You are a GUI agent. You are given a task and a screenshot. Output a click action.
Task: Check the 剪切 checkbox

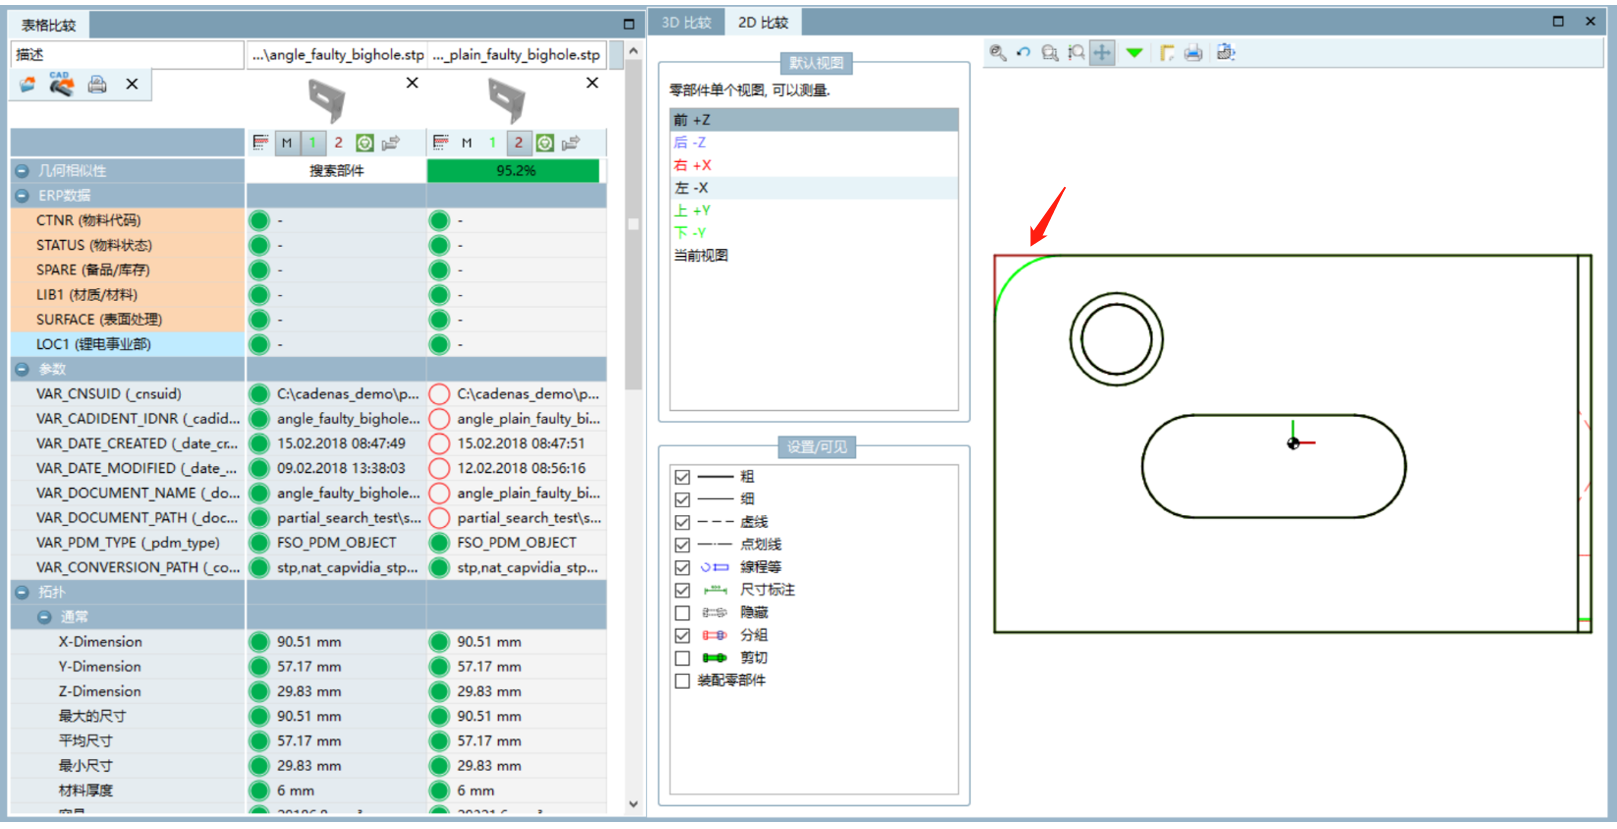682,658
